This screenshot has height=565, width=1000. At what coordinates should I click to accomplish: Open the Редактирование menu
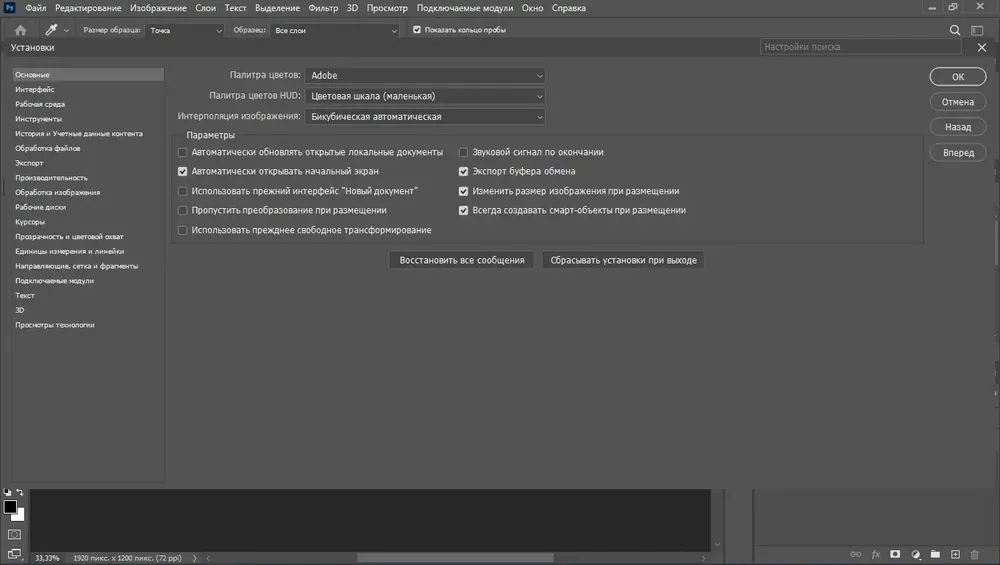[x=88, y=8]
